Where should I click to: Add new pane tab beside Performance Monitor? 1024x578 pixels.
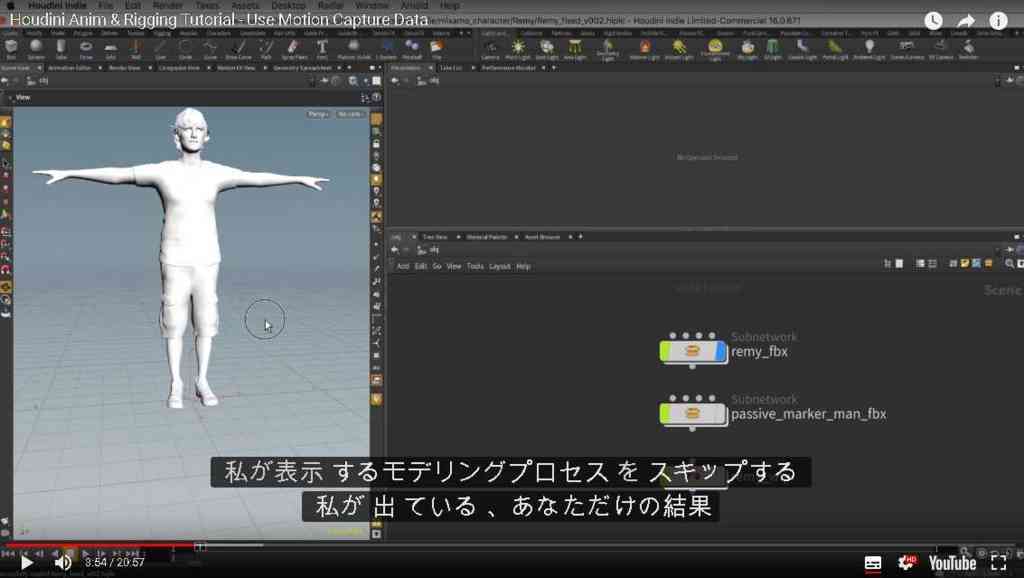pyautogui.click(x=554, y=67)
